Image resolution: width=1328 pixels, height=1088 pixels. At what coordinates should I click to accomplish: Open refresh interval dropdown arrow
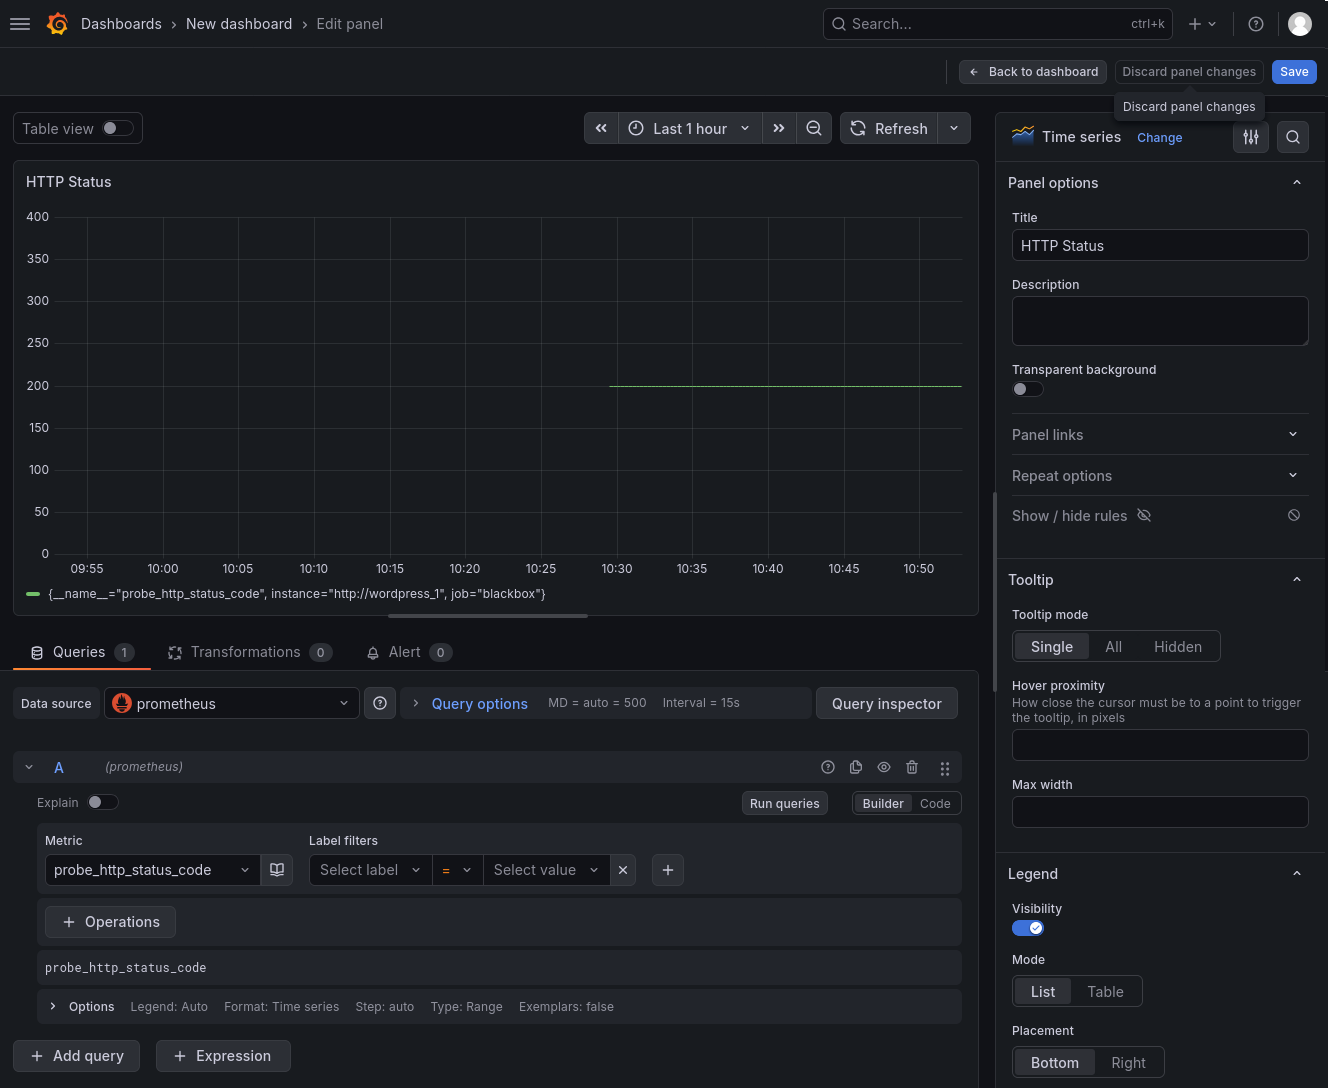tap(954, 128)
